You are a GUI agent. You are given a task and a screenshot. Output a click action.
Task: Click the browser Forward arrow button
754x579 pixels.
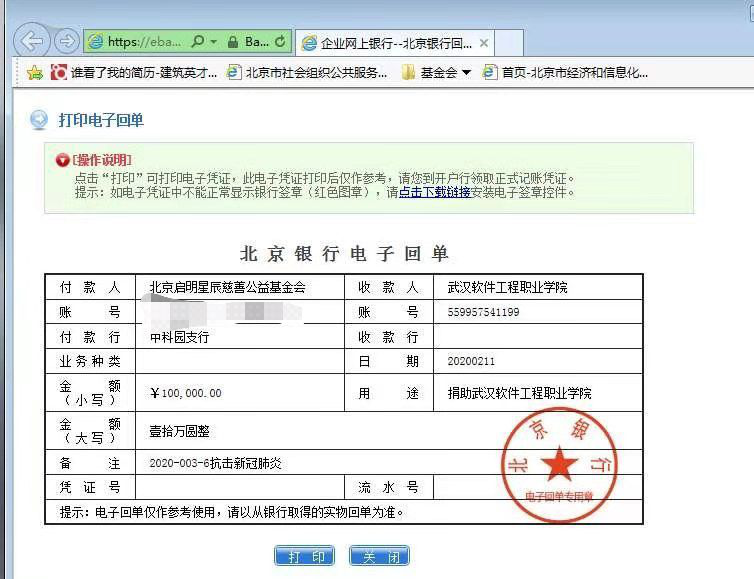click(66, 41)
